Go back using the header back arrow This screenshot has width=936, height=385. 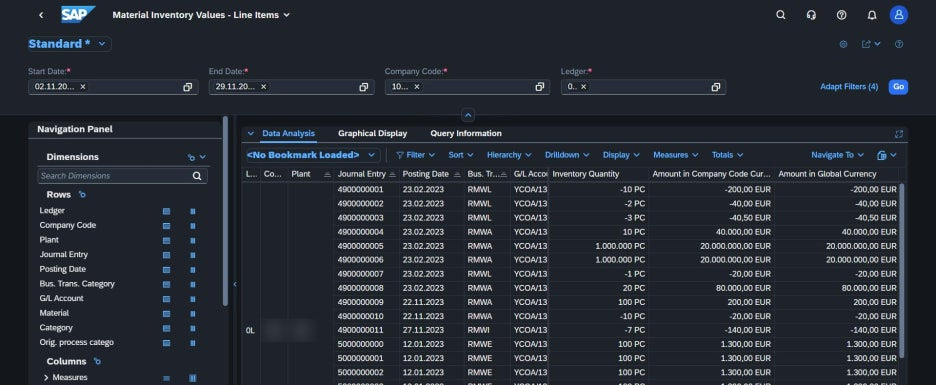coord(41,15)
